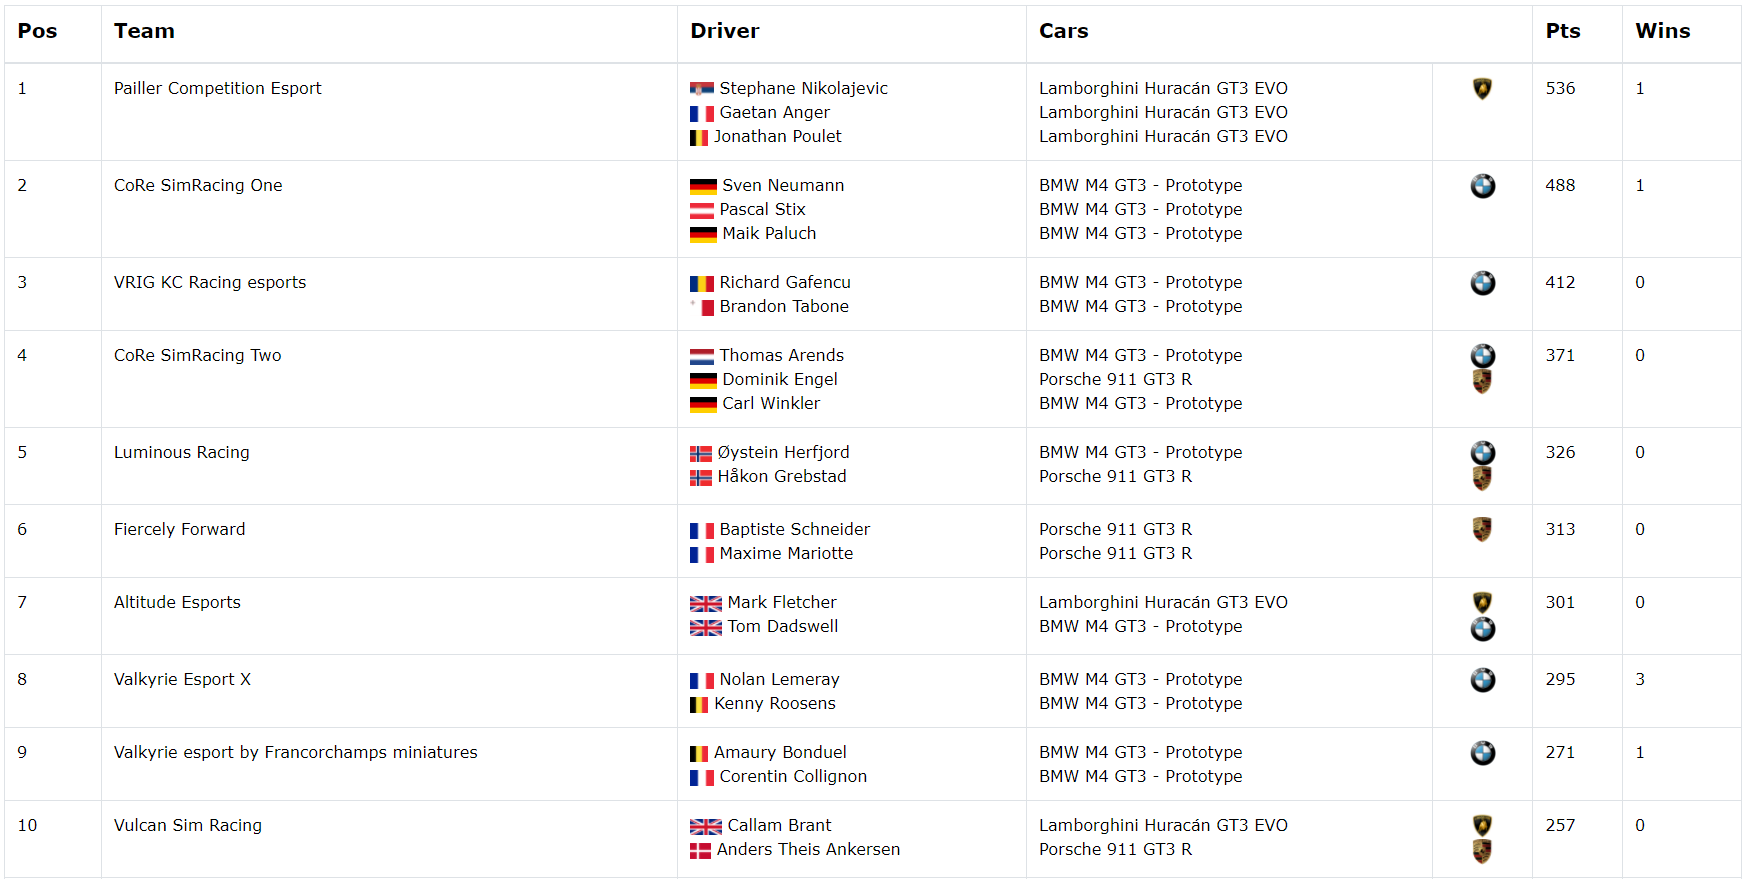Click the Lamborghini logo in Altitude Esports row
Viewport: 1747px width, 879px height.
tap(1482, 602)
